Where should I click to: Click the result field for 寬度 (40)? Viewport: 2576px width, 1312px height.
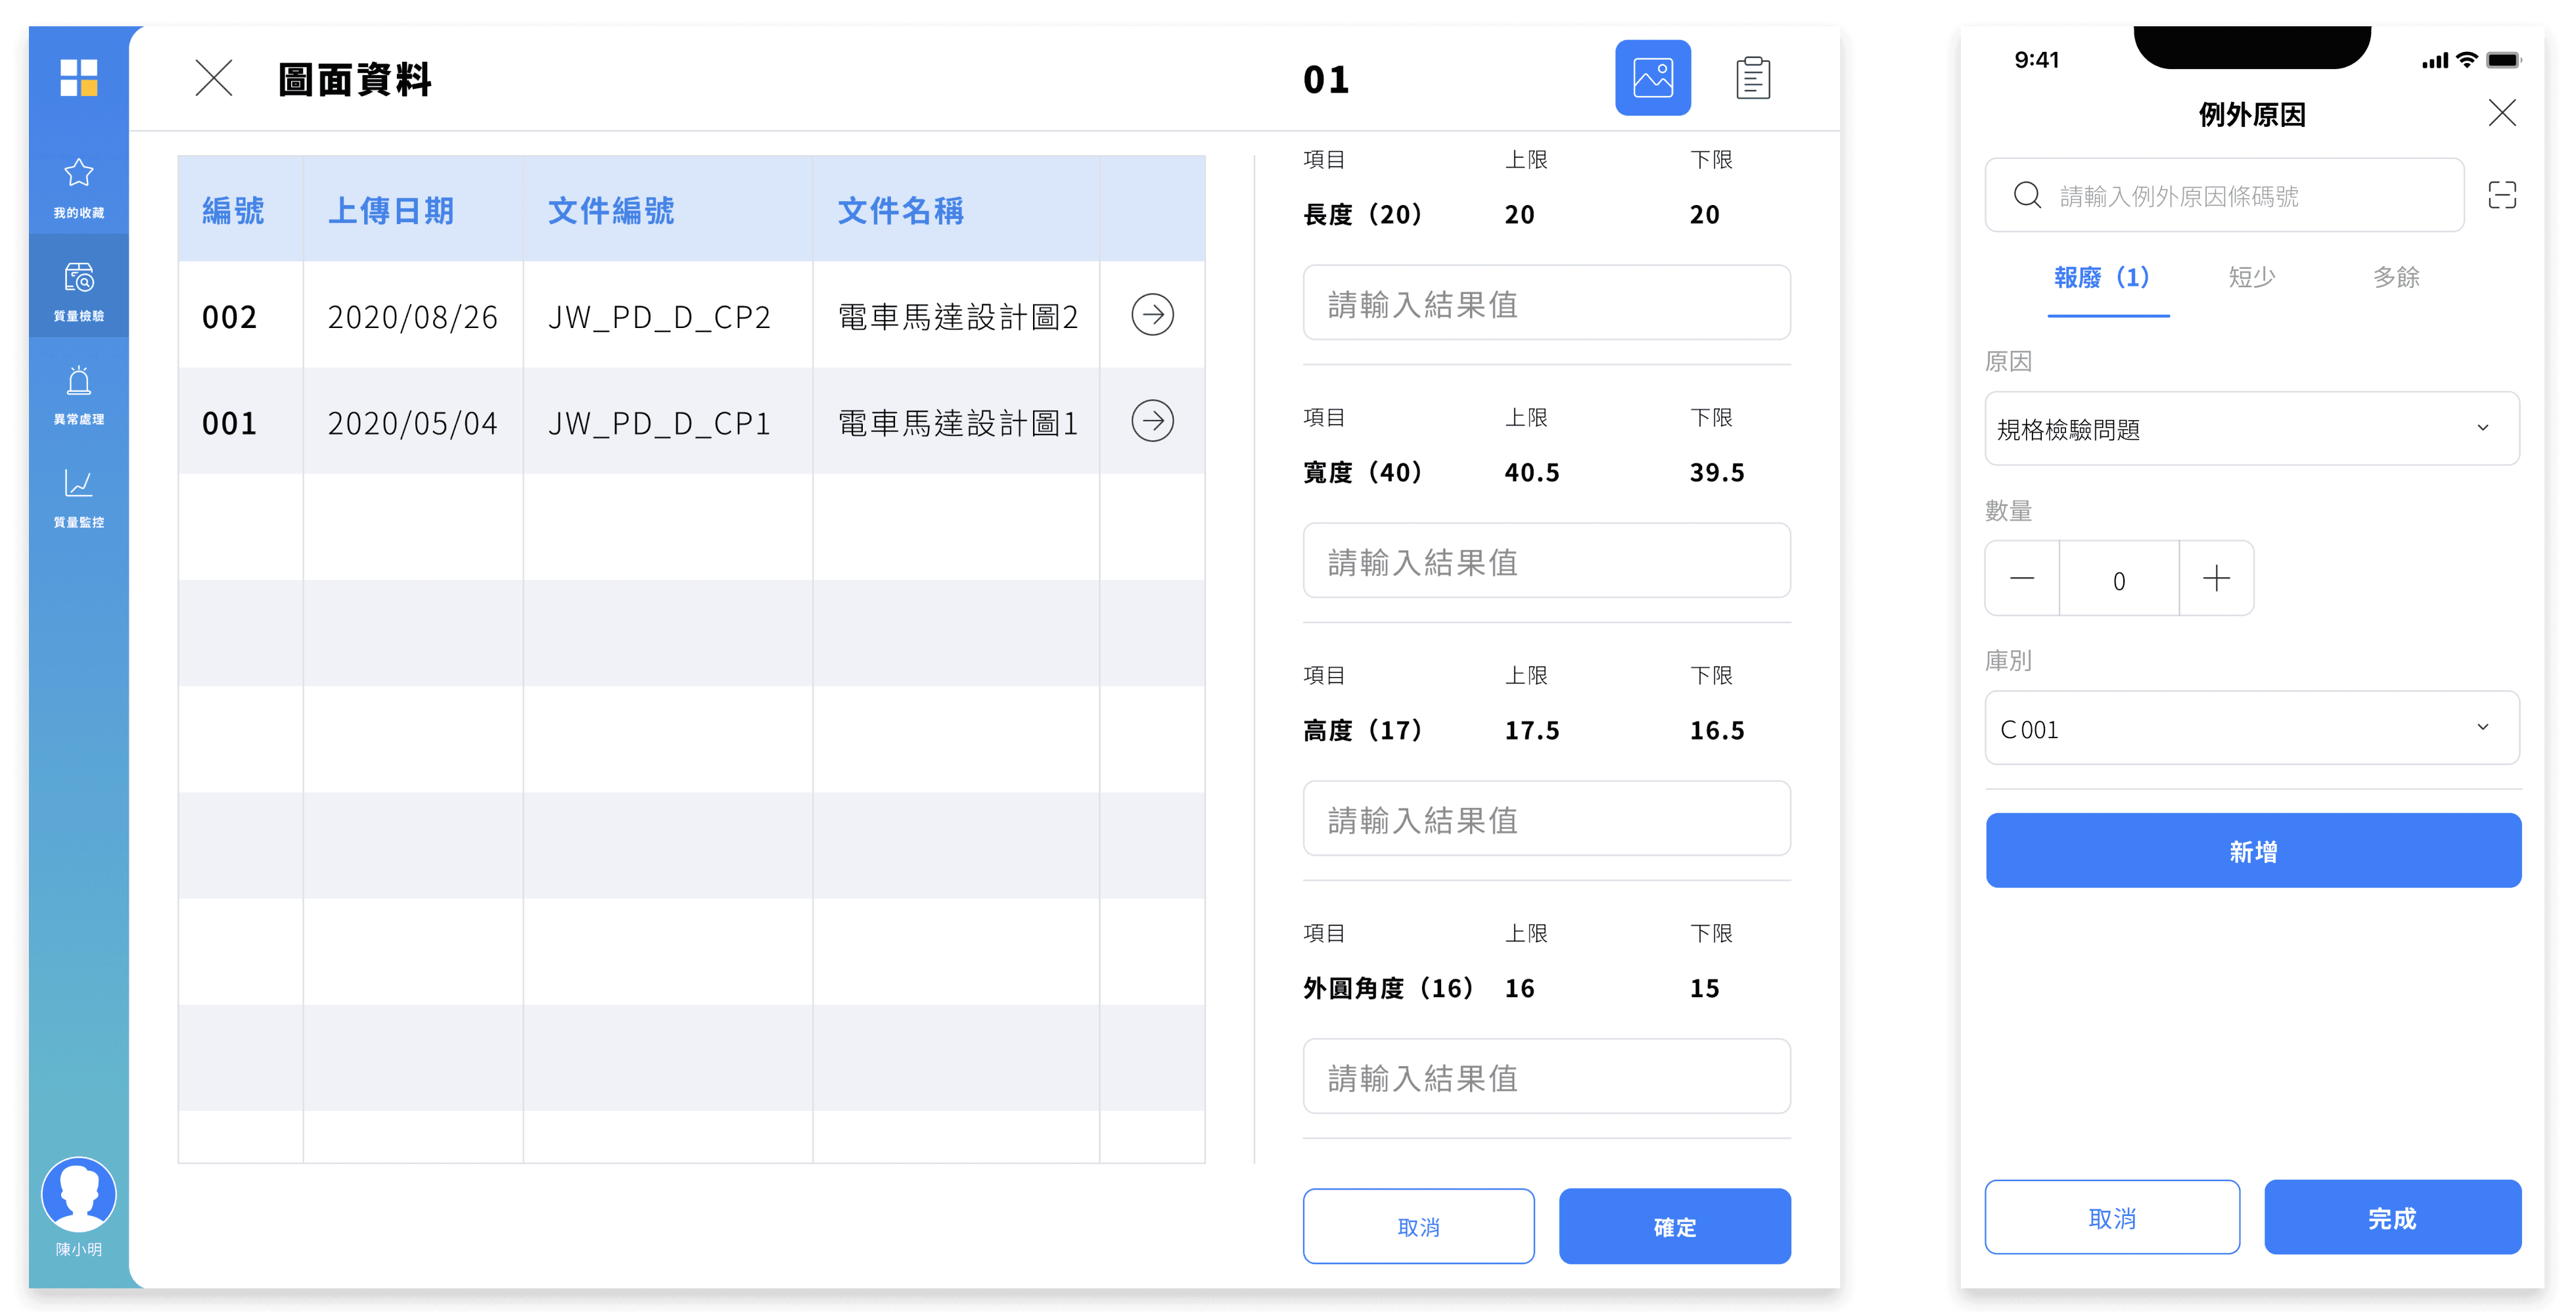[x=1546, y=561]
